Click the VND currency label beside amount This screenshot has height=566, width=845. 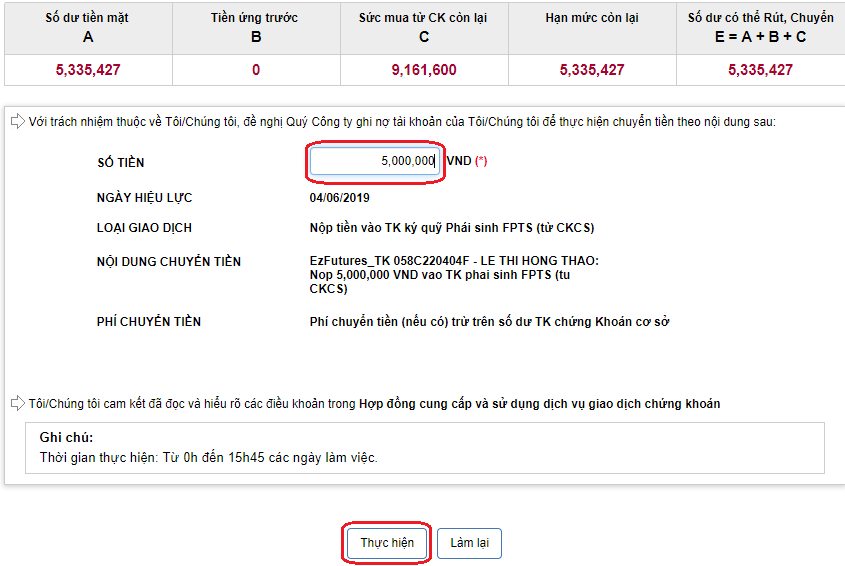(x=459, y=161)
